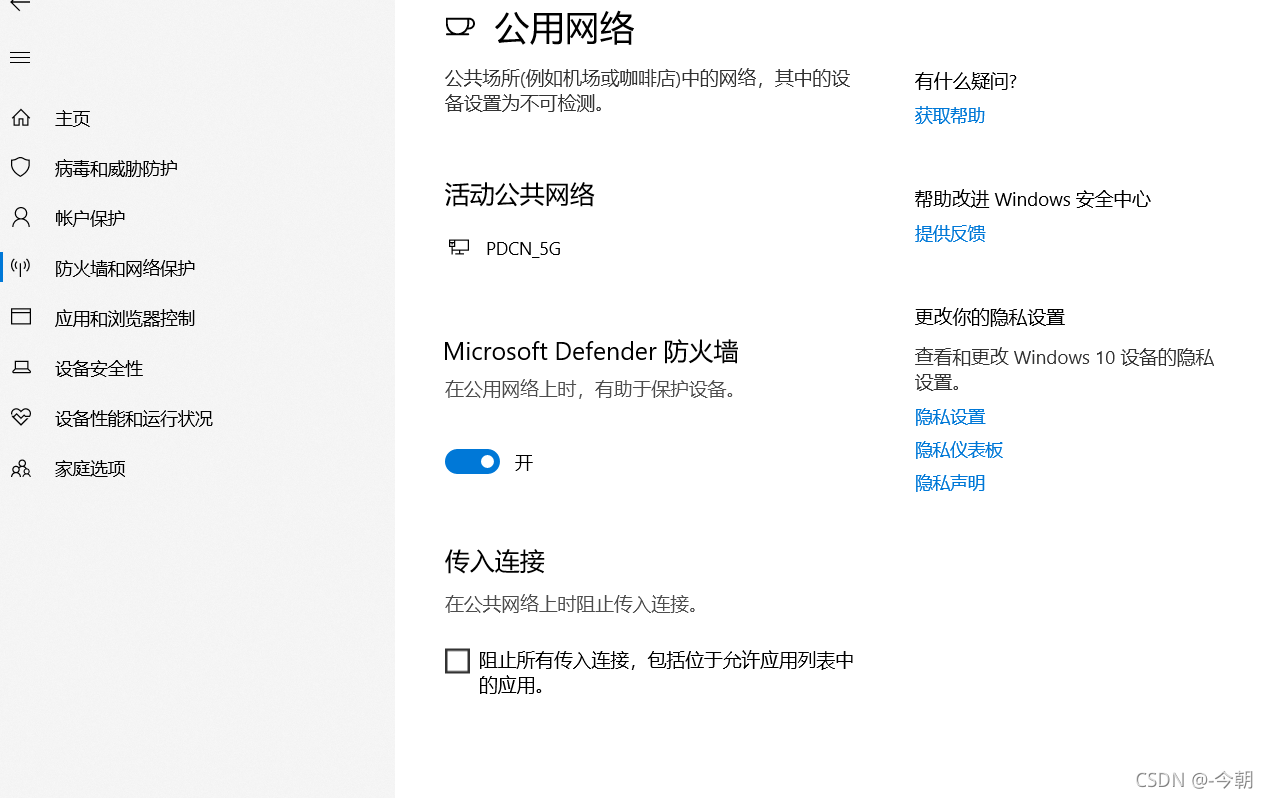Screen dimensions: 1268x798
Task: Click the 公用网络 page heading
Action: (x=565, y=29)
